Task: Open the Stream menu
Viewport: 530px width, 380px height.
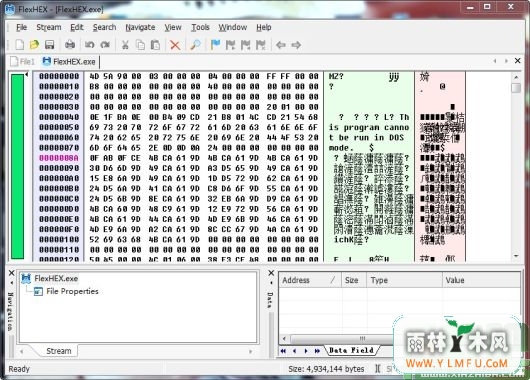Action: click(49, 27)
